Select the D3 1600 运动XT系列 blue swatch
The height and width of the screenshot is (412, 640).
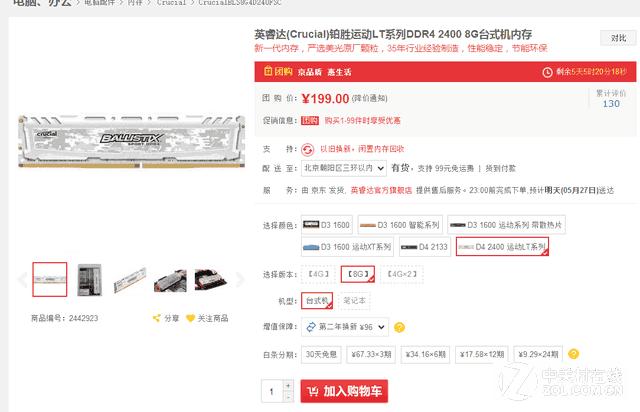(347, 247)
